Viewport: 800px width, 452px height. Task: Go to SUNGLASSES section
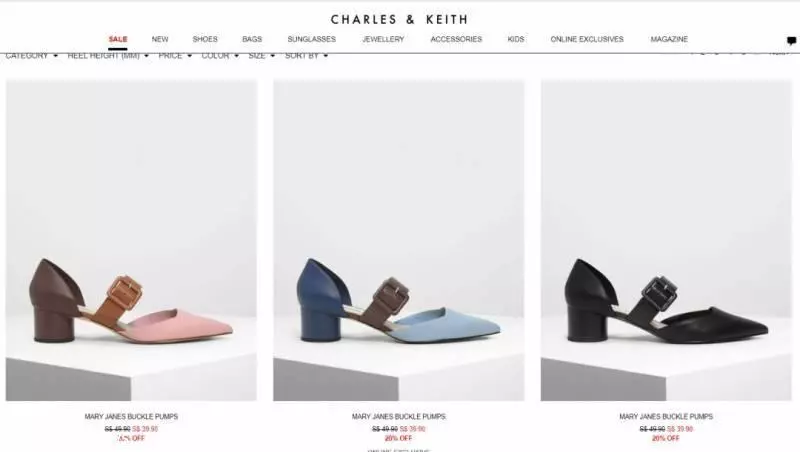312,39
